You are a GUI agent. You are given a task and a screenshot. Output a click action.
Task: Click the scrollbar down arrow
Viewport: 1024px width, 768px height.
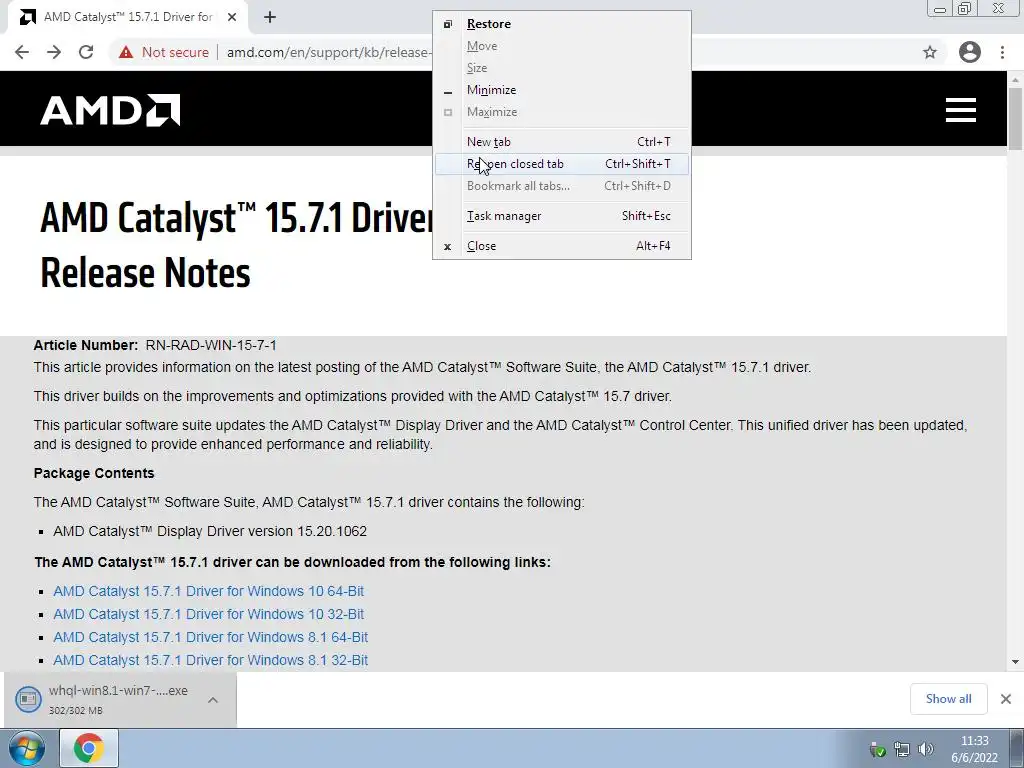pos(1015,662)
